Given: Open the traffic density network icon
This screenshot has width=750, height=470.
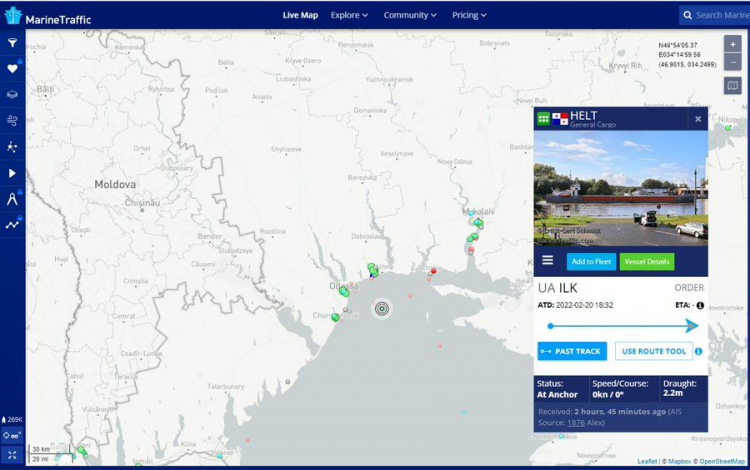Looking at the screenshot, I should (x=12, y=147).
